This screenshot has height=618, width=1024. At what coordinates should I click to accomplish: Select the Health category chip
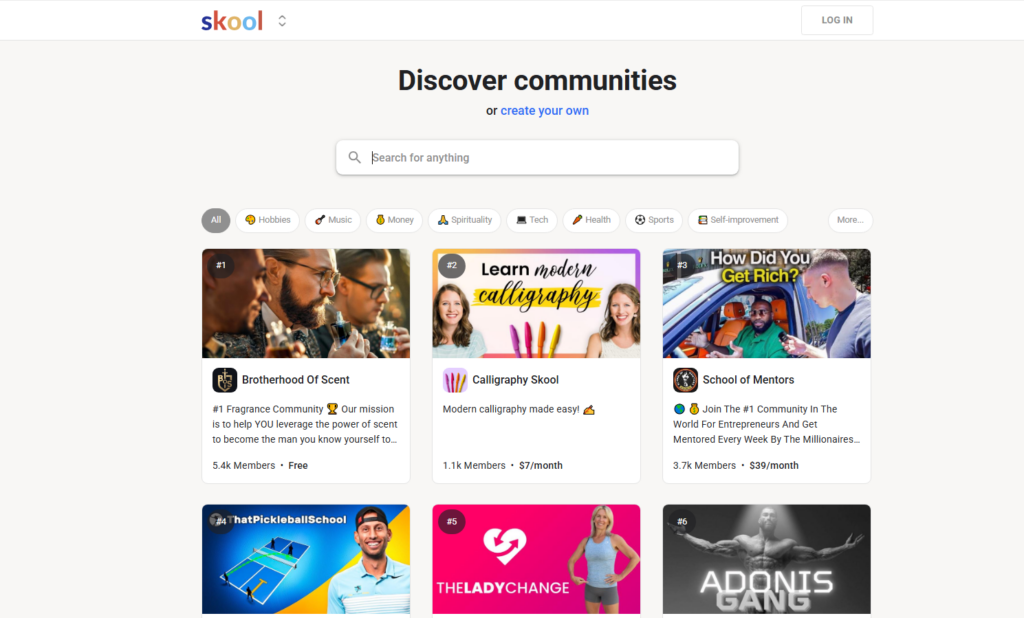pyautogui.click(x=591, y=220)
